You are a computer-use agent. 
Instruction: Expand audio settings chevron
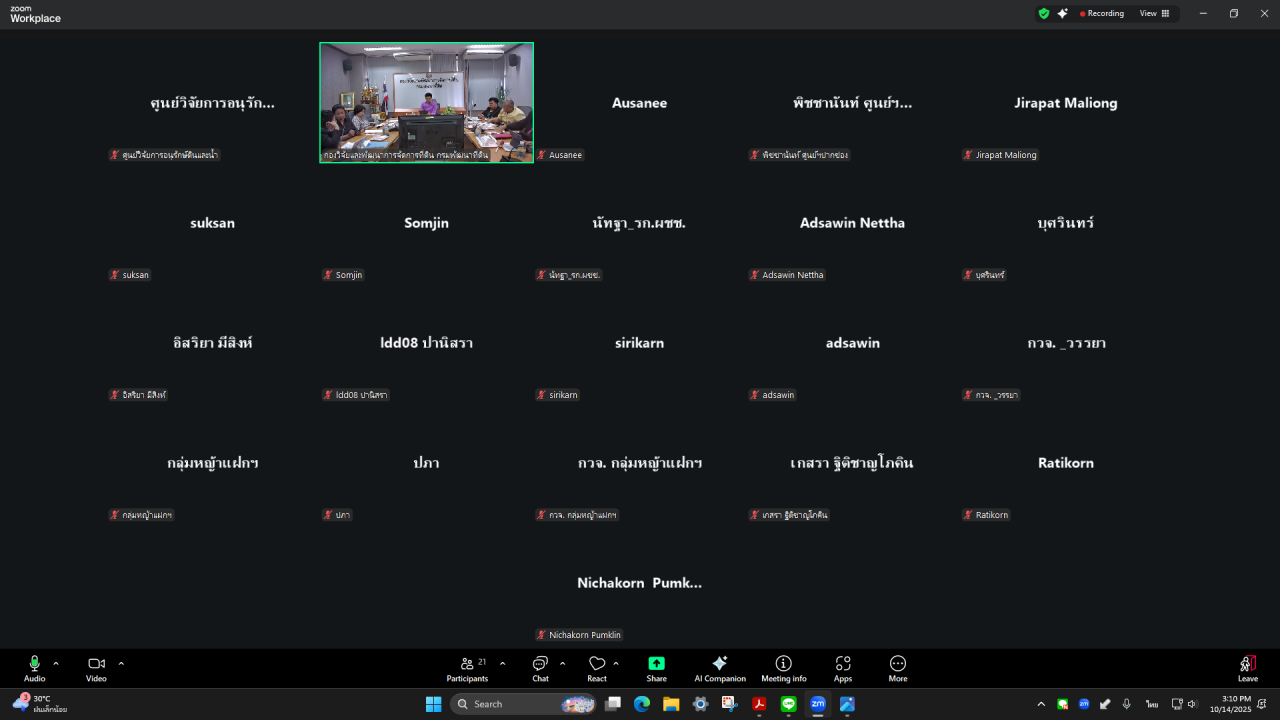56,663
